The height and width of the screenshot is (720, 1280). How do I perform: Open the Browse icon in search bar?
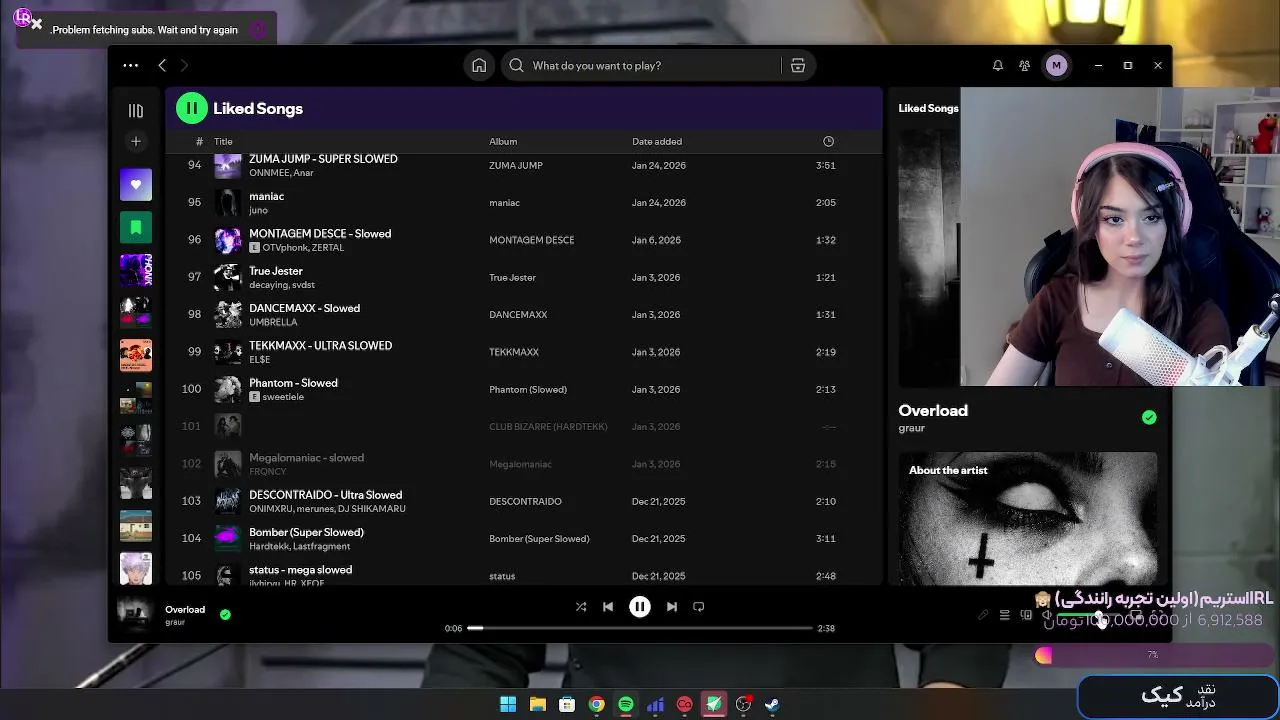[x=798, y=65]
